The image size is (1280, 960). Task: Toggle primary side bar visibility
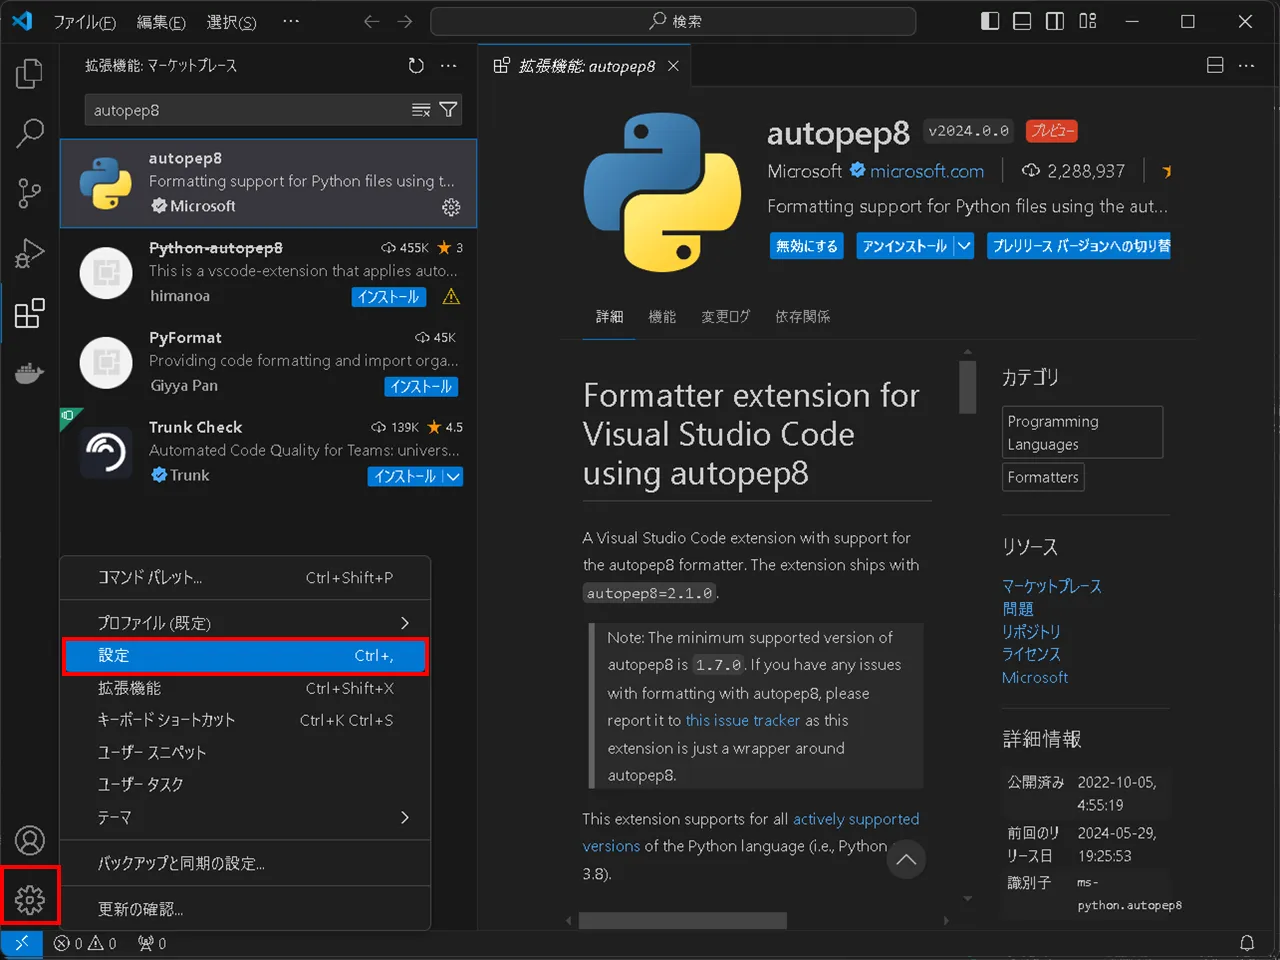click(990, 21)
